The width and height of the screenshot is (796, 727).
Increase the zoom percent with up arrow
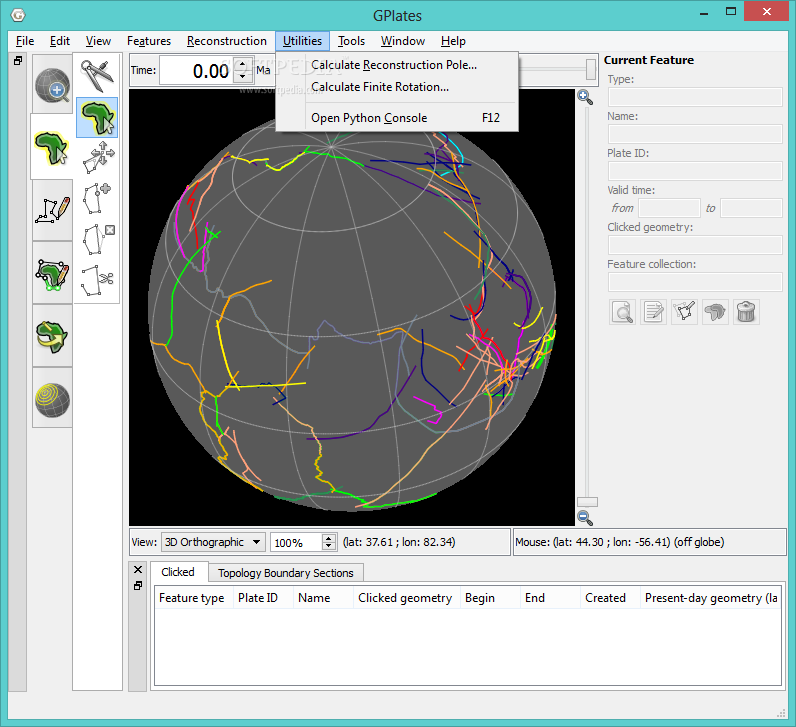[329, 538]
